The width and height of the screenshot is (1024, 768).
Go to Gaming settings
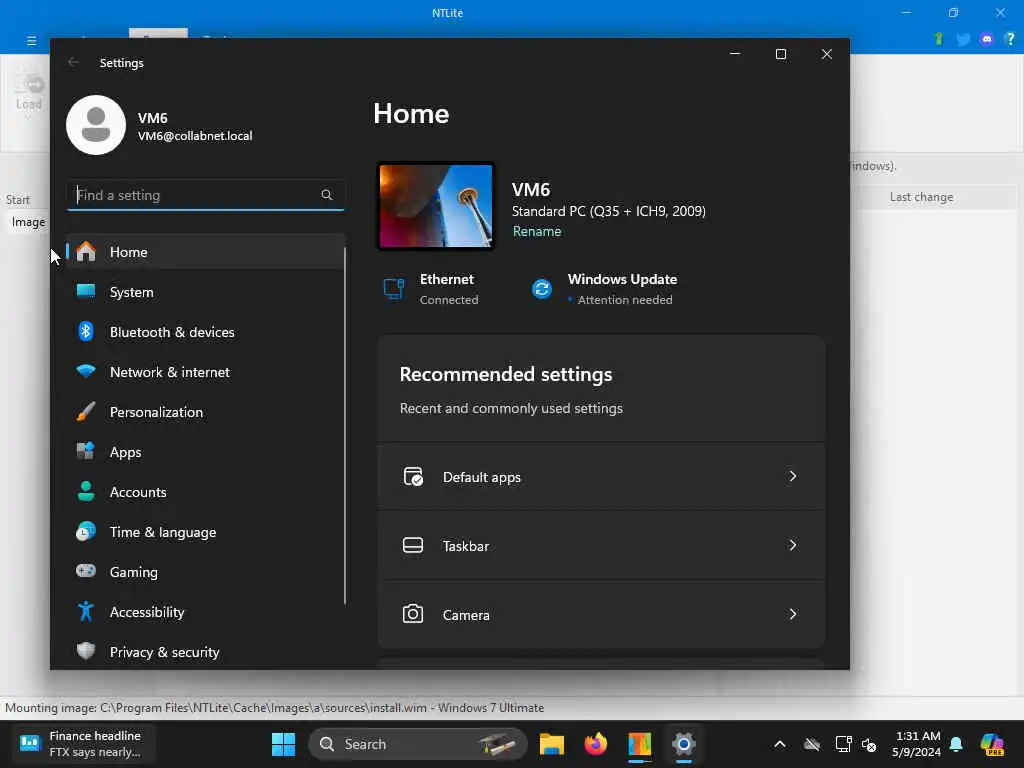[205, 572]
